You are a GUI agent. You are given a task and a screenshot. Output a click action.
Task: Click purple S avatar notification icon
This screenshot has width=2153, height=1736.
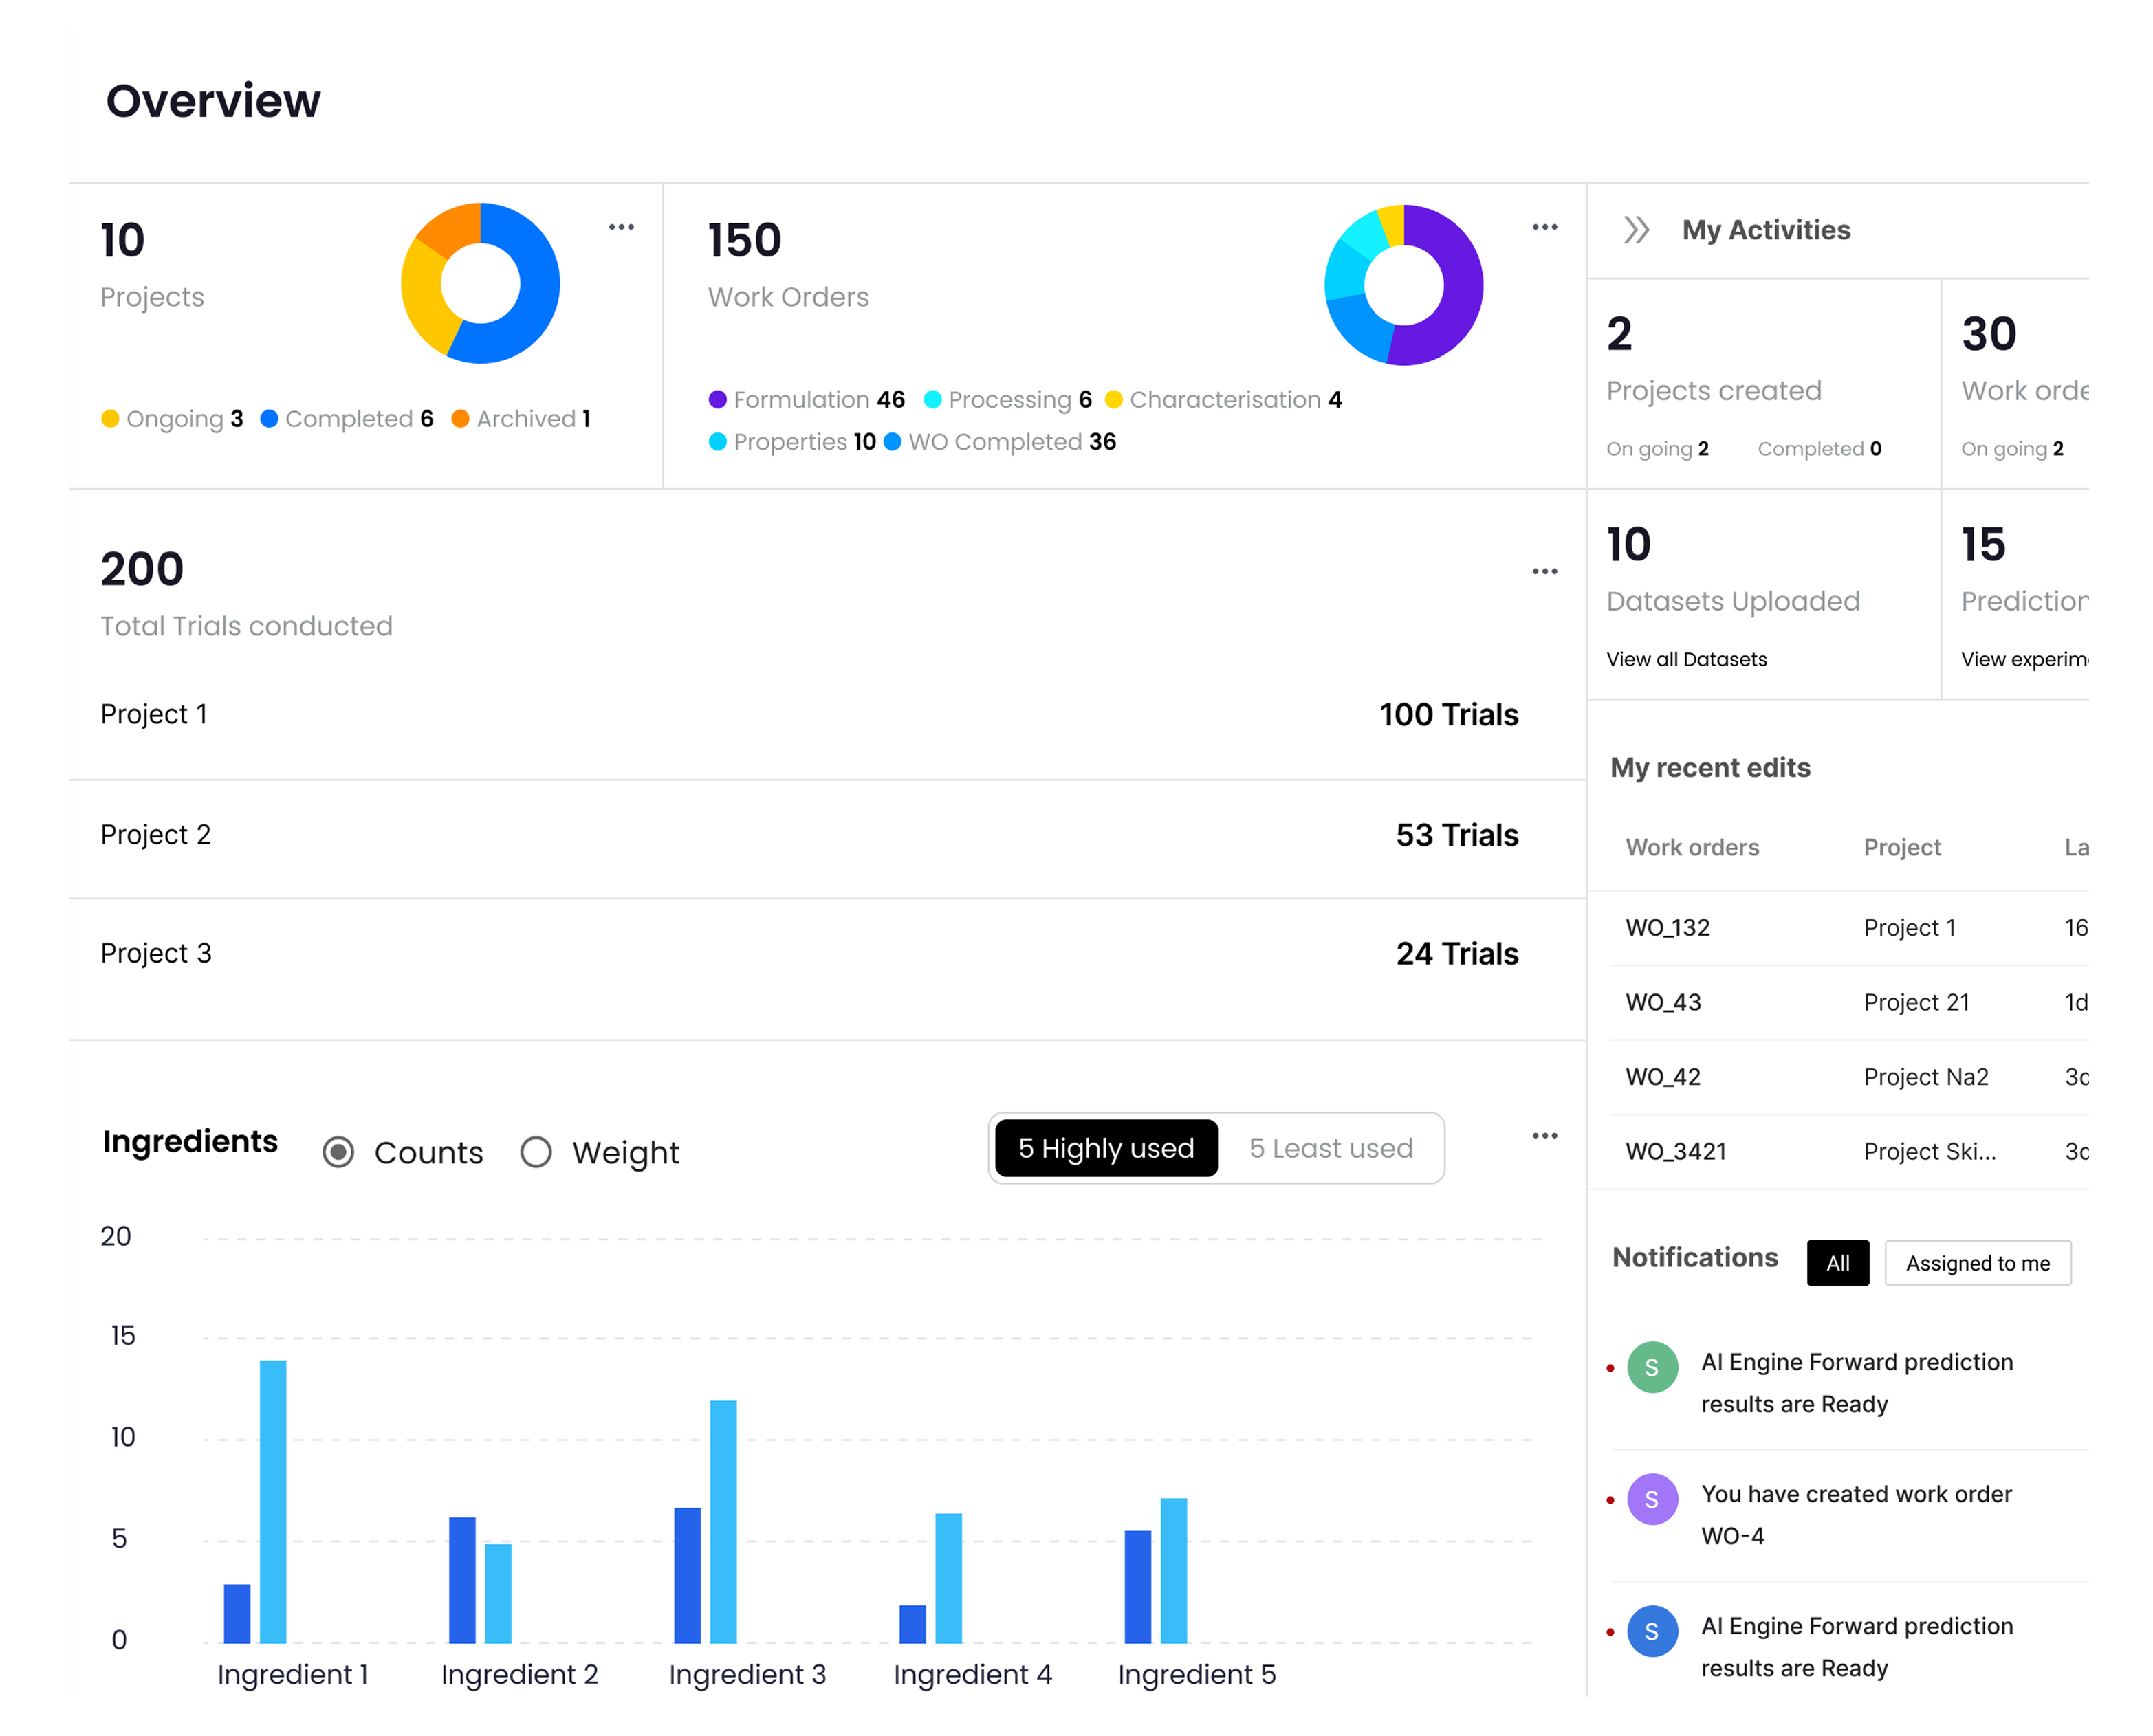tap(1652, 1499)
